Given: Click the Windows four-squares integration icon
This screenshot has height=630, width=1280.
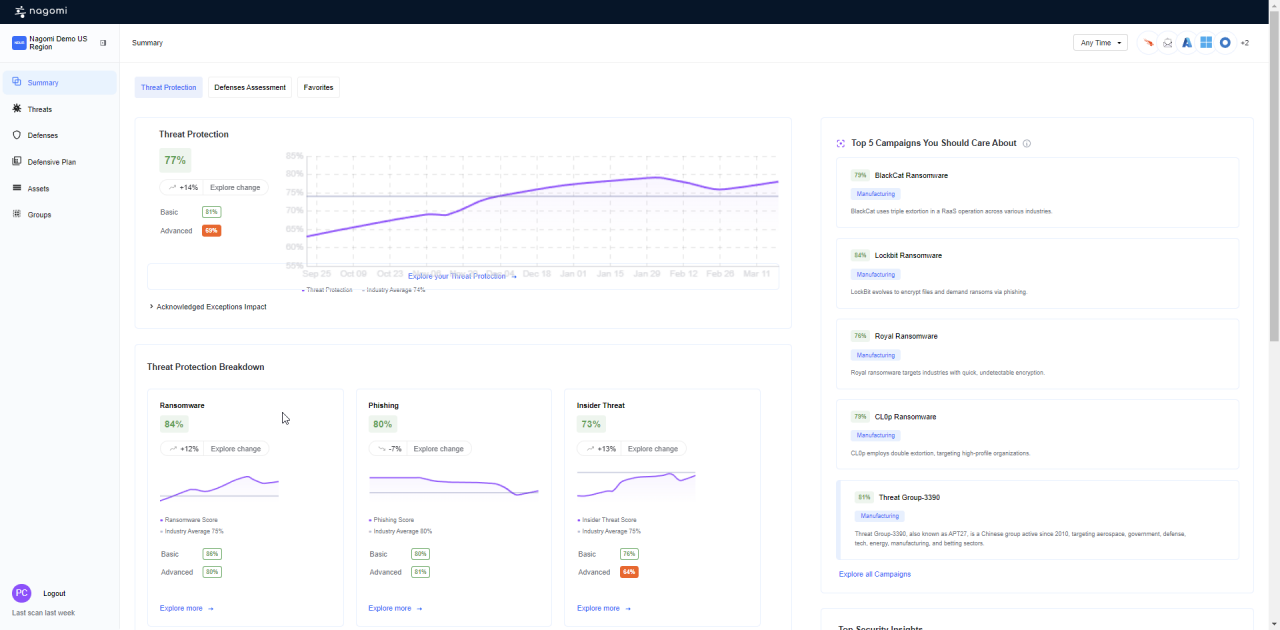Looking at the screenshot, I should coord(1206,43).
